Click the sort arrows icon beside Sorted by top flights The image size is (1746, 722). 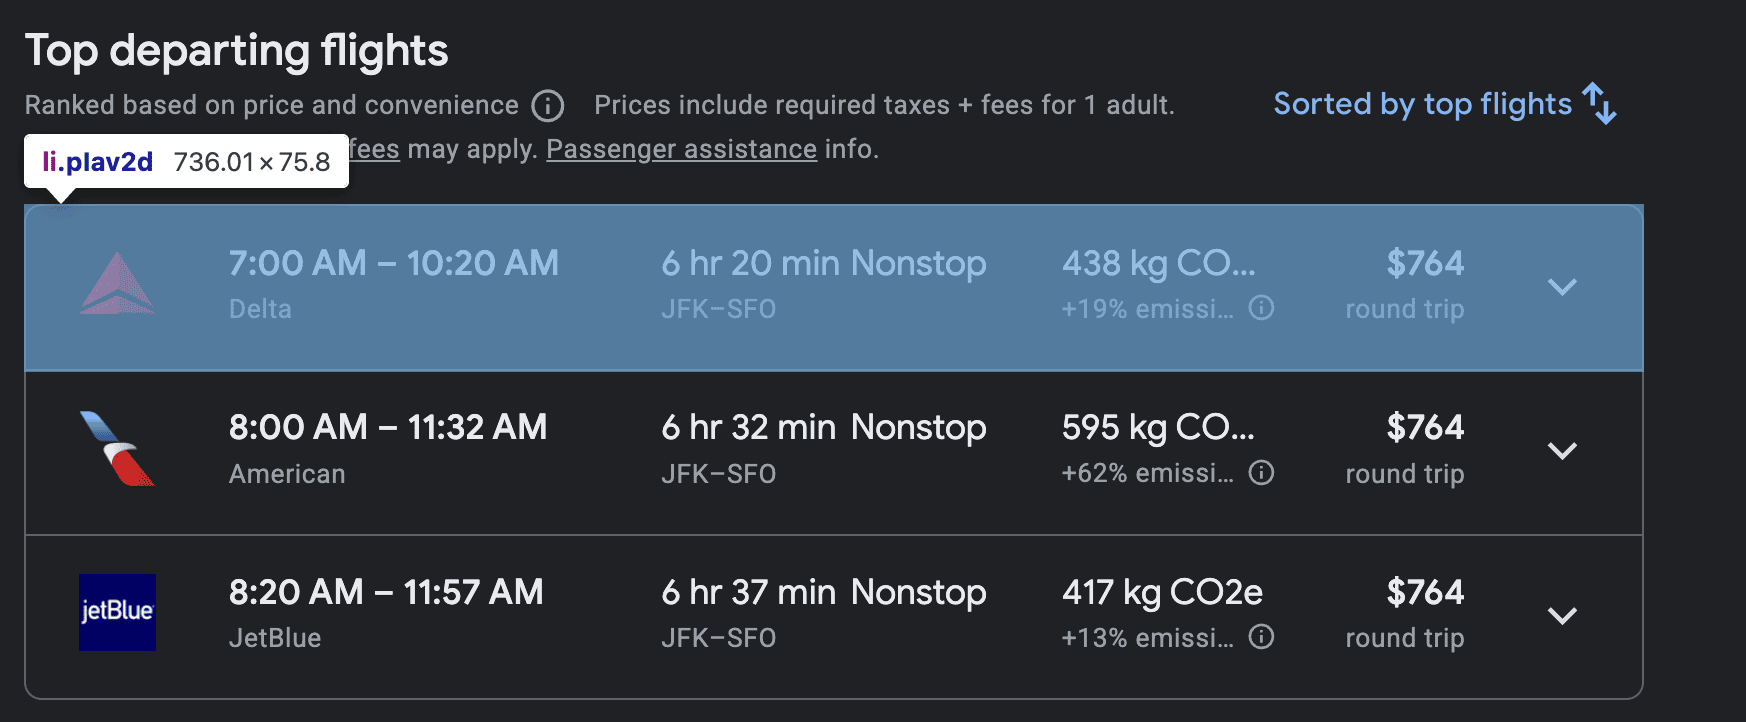pyautogui.click(x=1598, y=104)
